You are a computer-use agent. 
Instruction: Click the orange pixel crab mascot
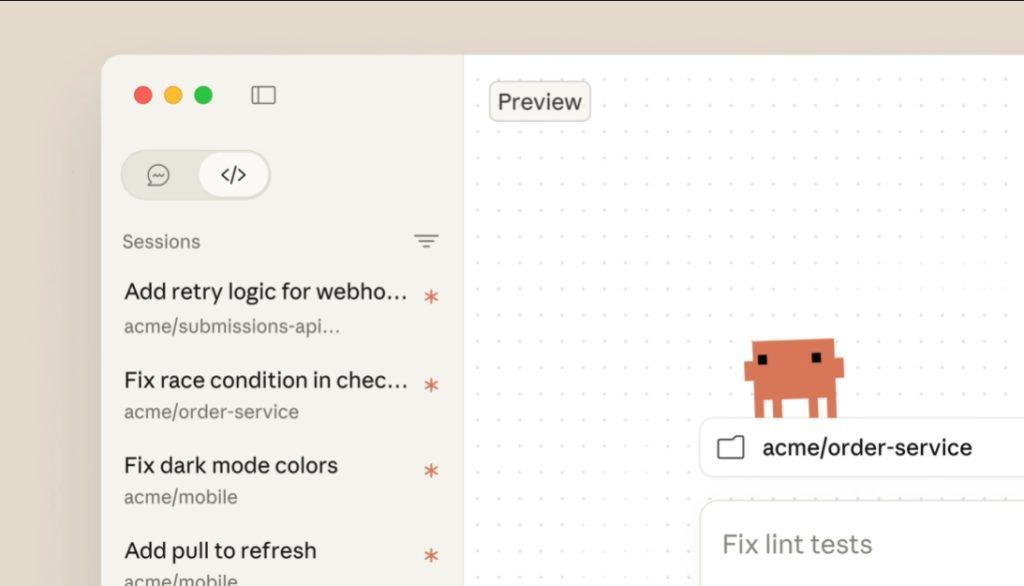pyautogui.click(x=793, y=376)
